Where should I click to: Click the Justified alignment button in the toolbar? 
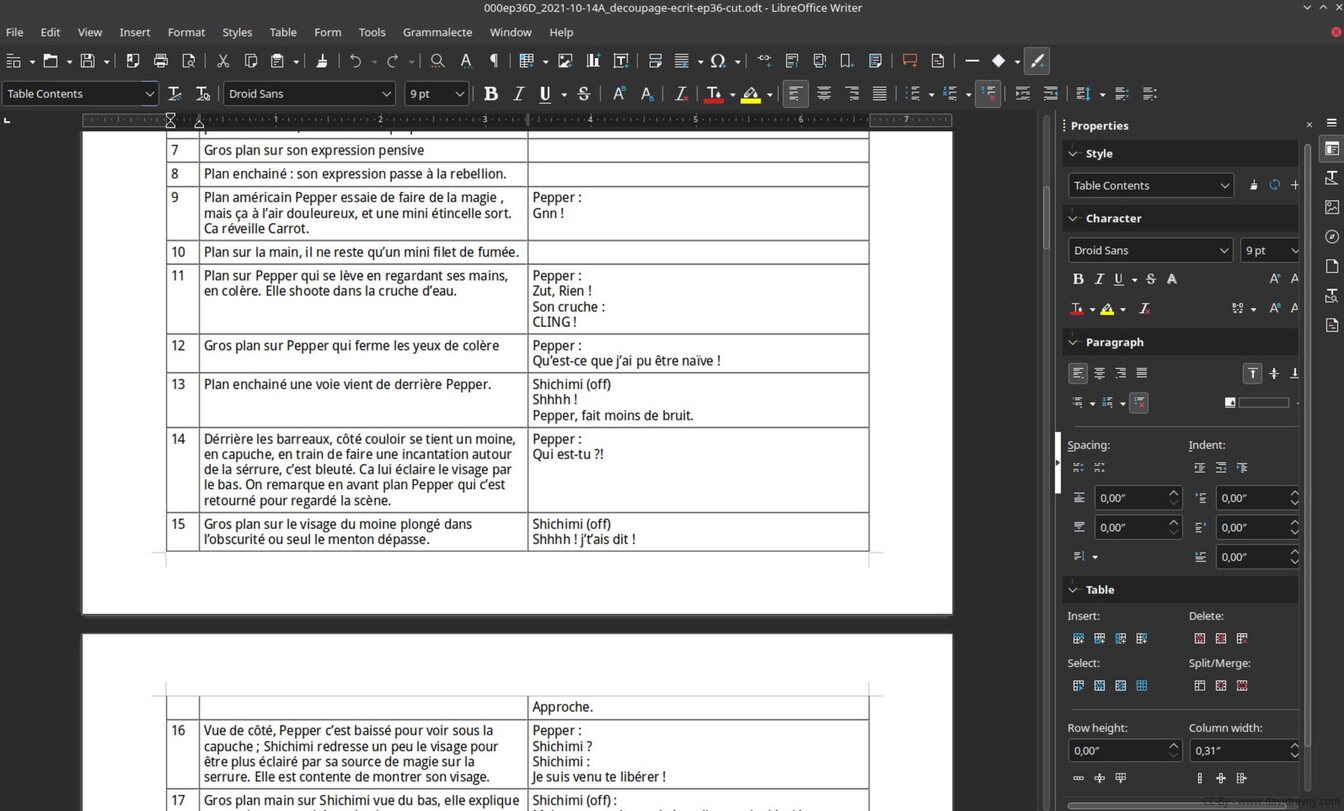tap(879, 94)
